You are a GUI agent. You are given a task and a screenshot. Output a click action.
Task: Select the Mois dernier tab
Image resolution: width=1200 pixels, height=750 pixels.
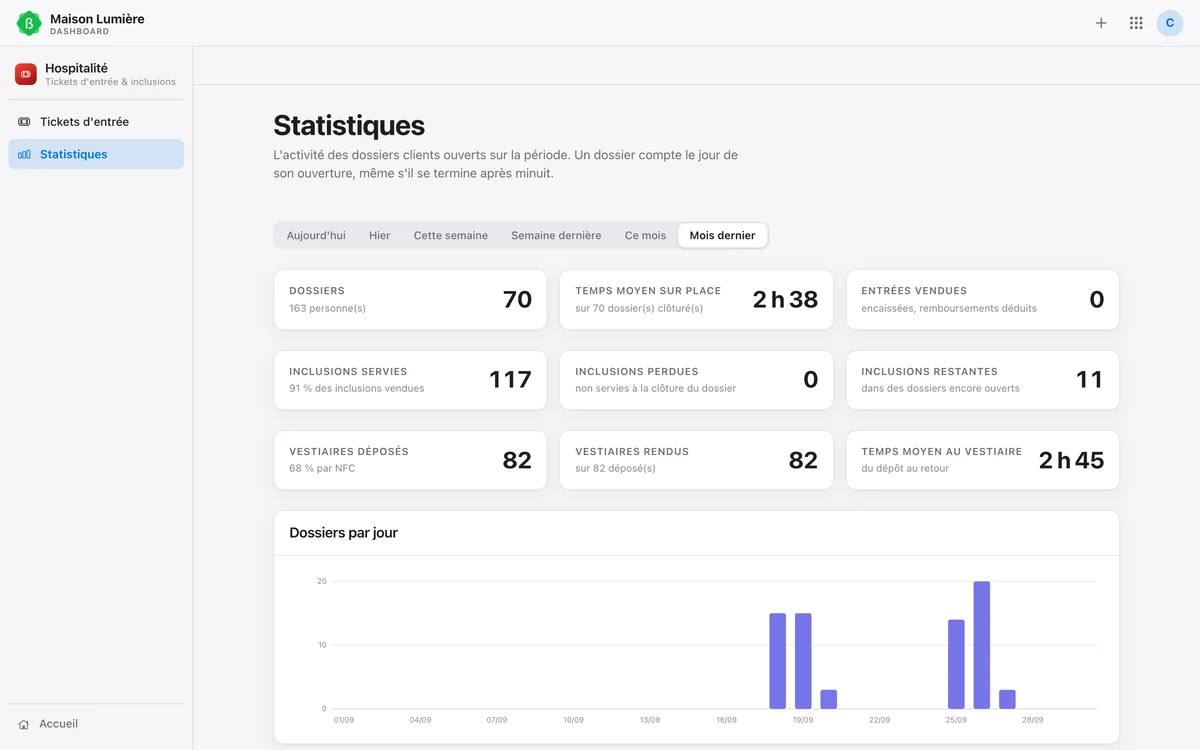point(723,236)
